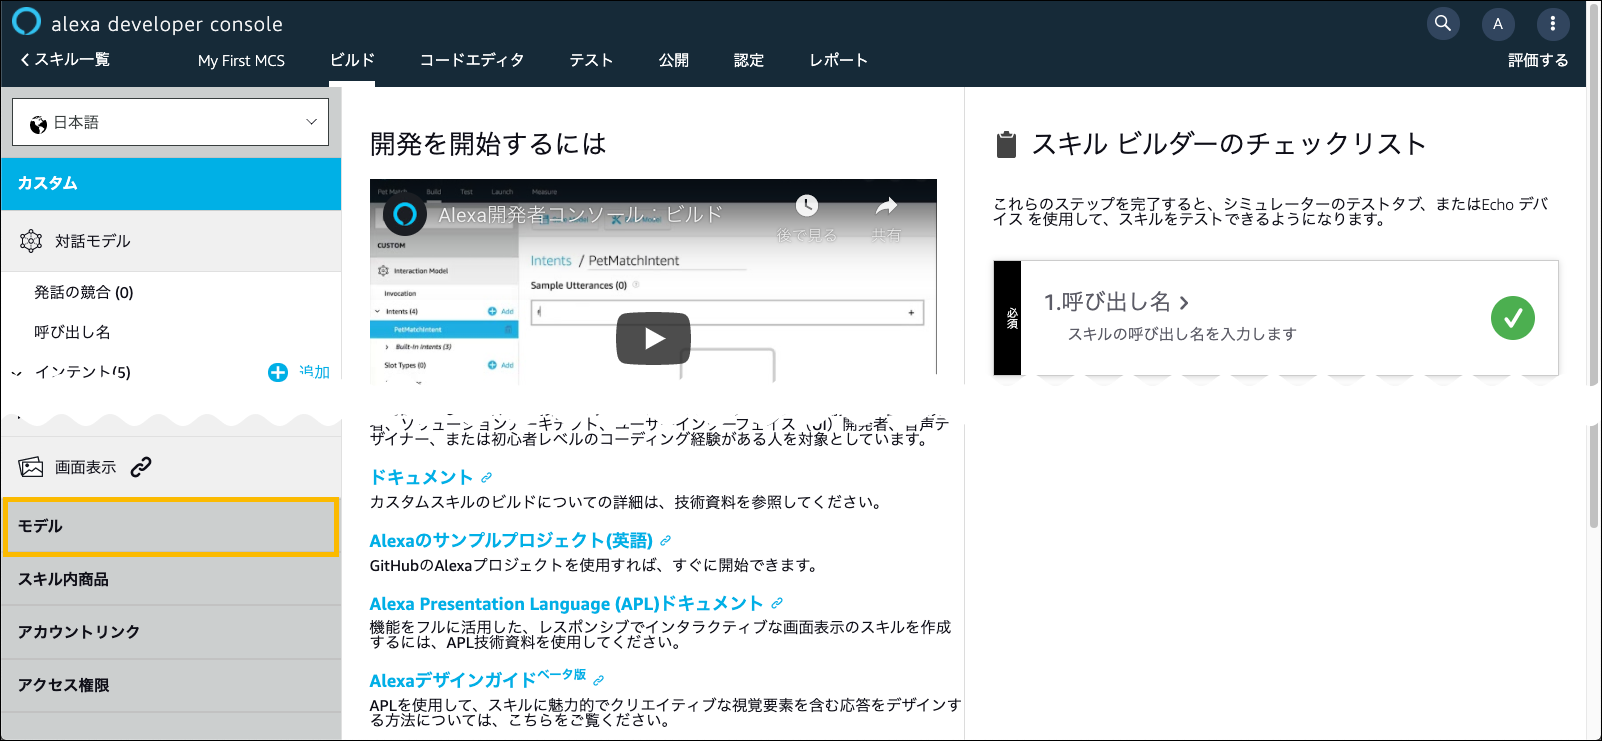Open the ドキュメント link
Image resolution: width=1602 pixels, height=741 pixels.
pos(421,477)
